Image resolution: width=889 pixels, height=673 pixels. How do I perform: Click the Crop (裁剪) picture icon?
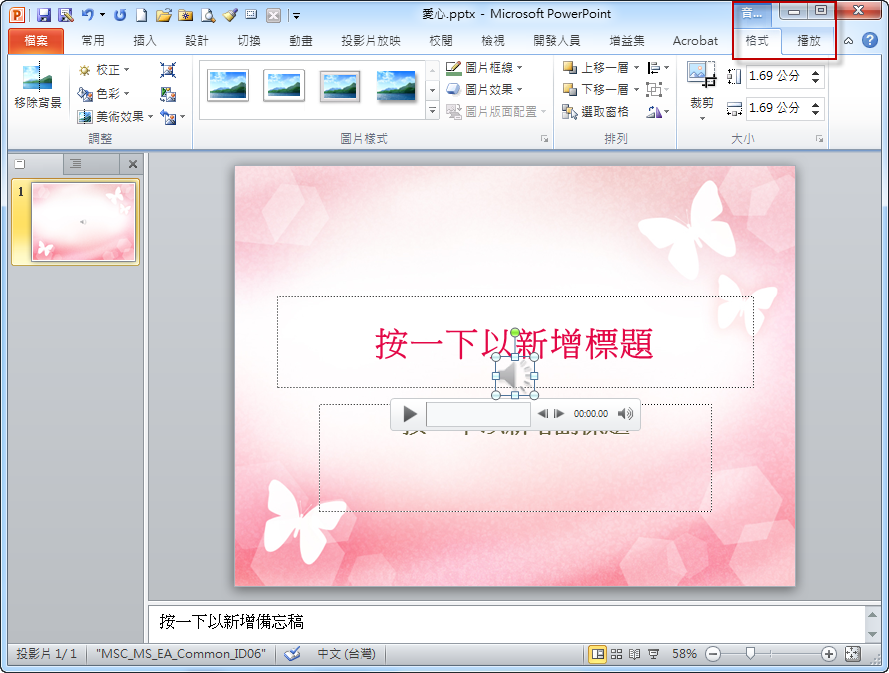[x=701, y=75]
